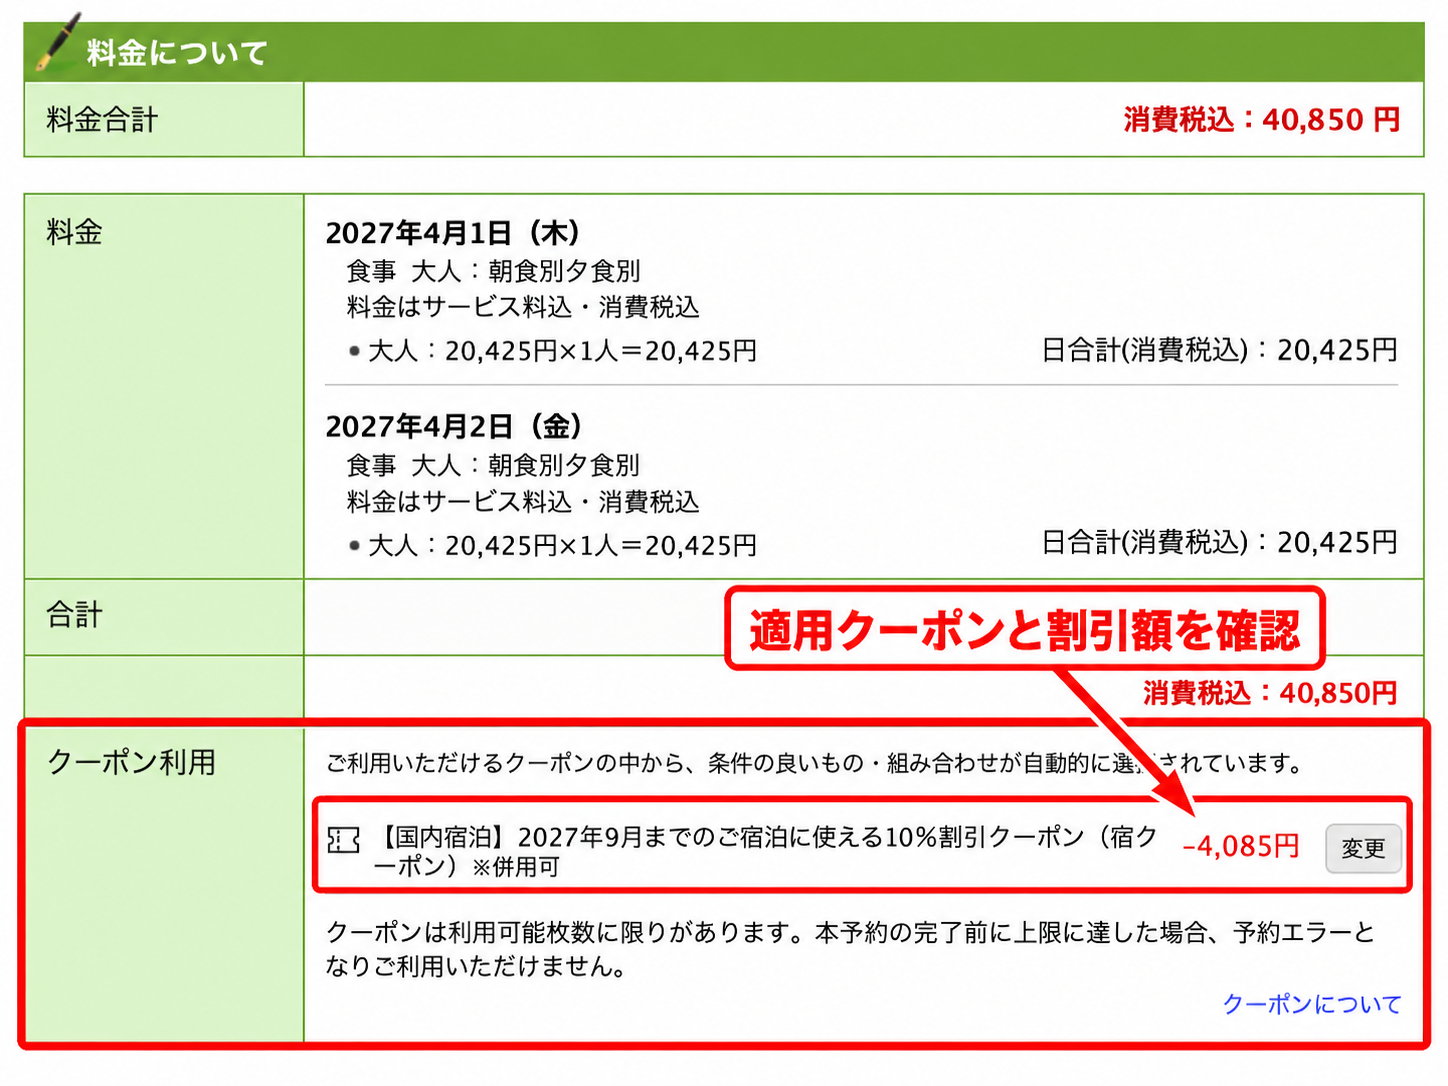Screen dimensions: 1448x1086
Task: Click the pen icon beside 料金について
Action: [58, 43]
